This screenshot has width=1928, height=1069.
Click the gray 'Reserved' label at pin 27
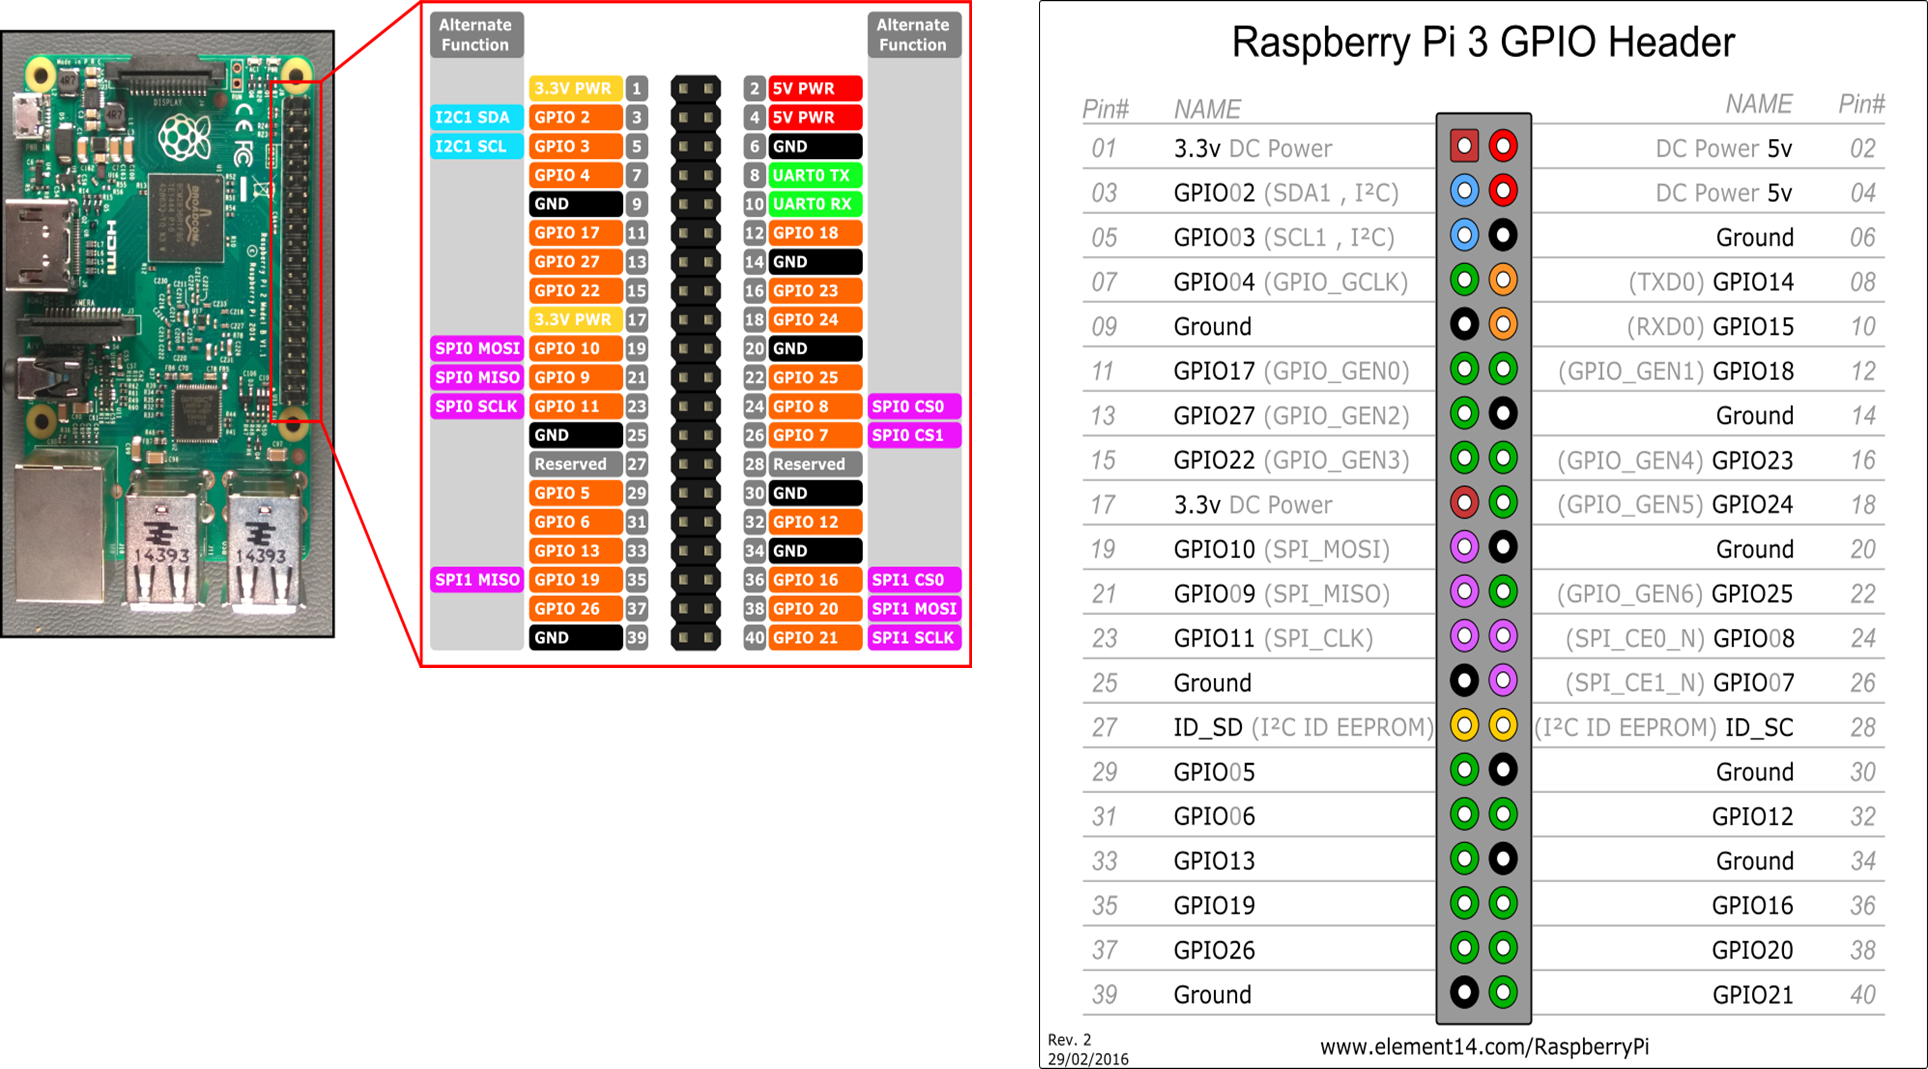pyautogui.click(x=575, y=464)
